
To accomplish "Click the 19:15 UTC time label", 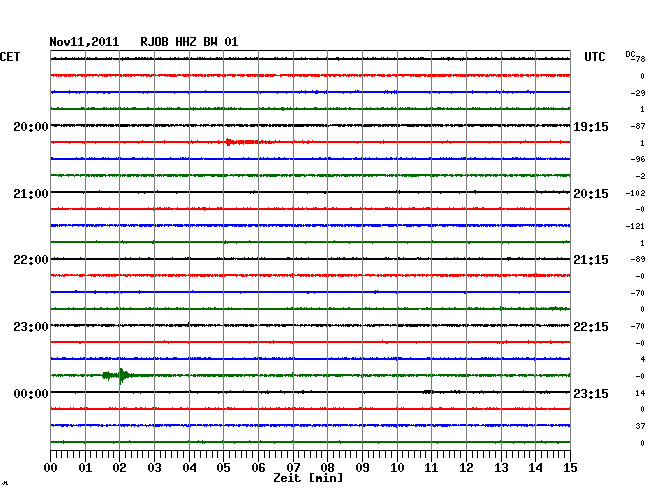I will pos(591,126).
